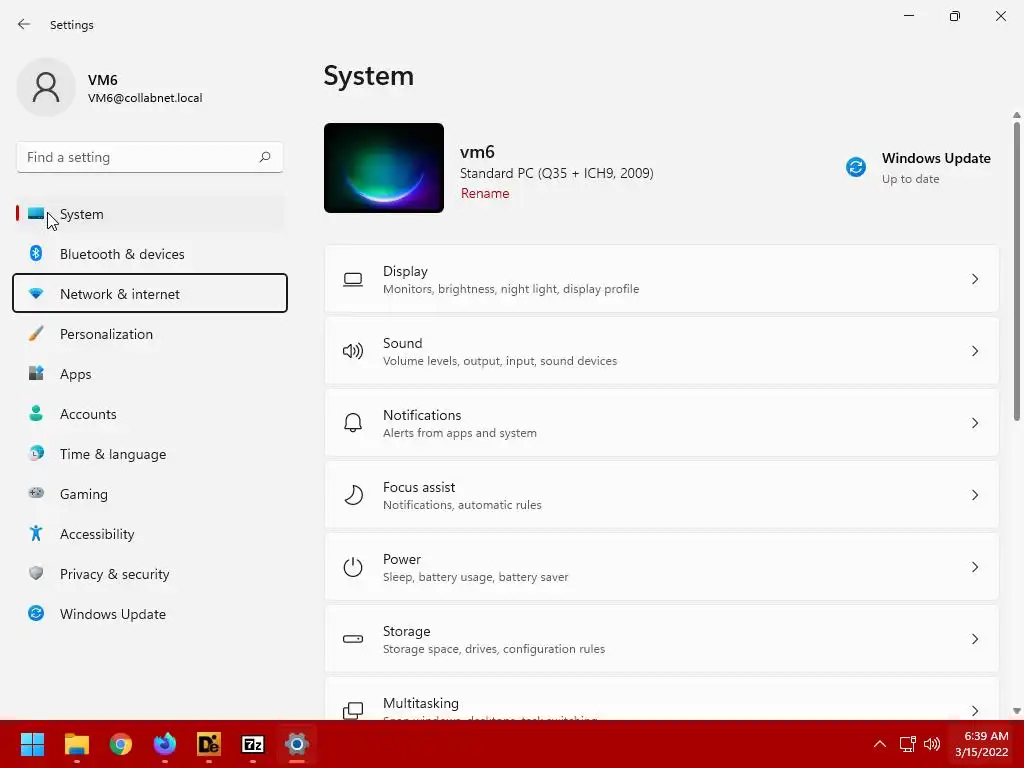The image size is (1024, 768).
Task: Click the Settings gear on taskbar
Action: (x=296, y=744)
